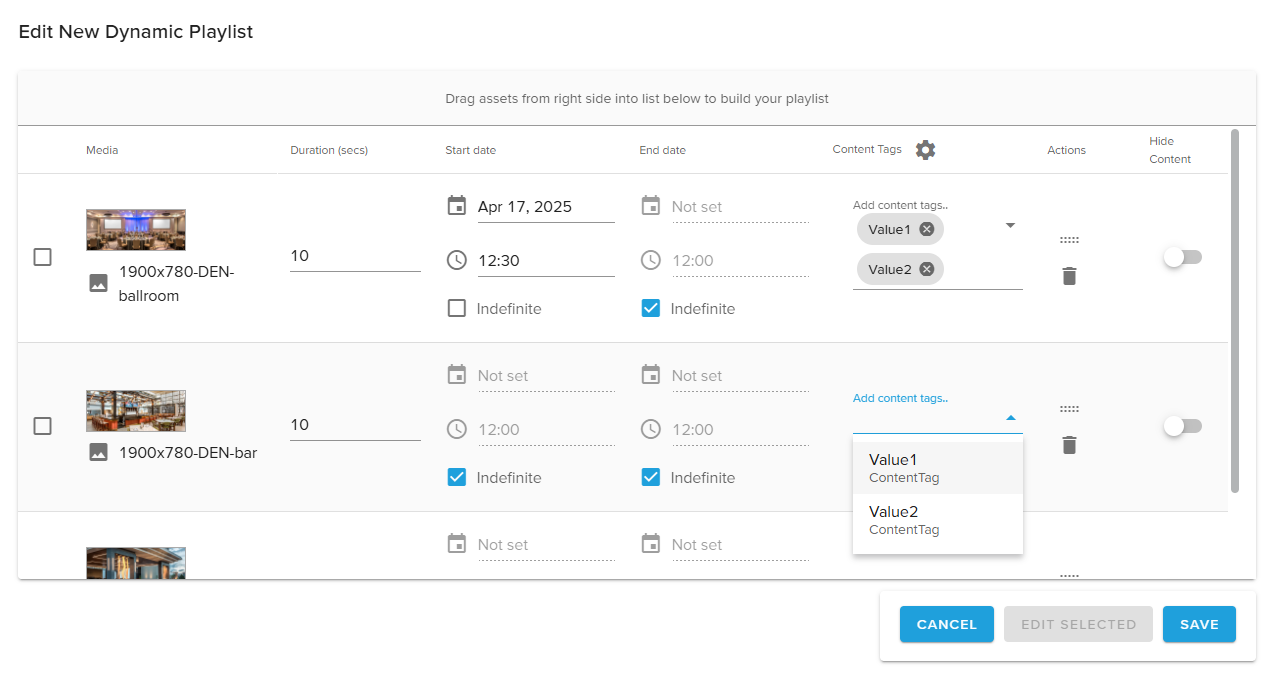The image size is (1274, 677).
Task: Cancel editing the playlist
Action: [x=946, y=624]
